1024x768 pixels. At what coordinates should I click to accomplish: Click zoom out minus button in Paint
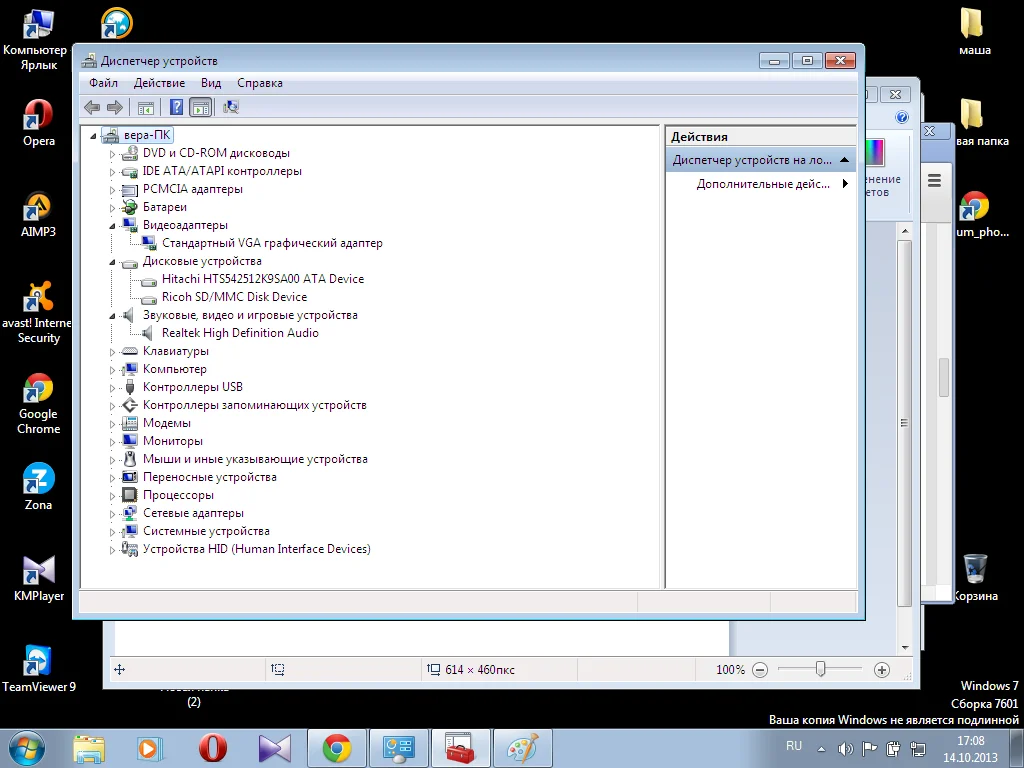pyautogui.click(x=760, y=670)
